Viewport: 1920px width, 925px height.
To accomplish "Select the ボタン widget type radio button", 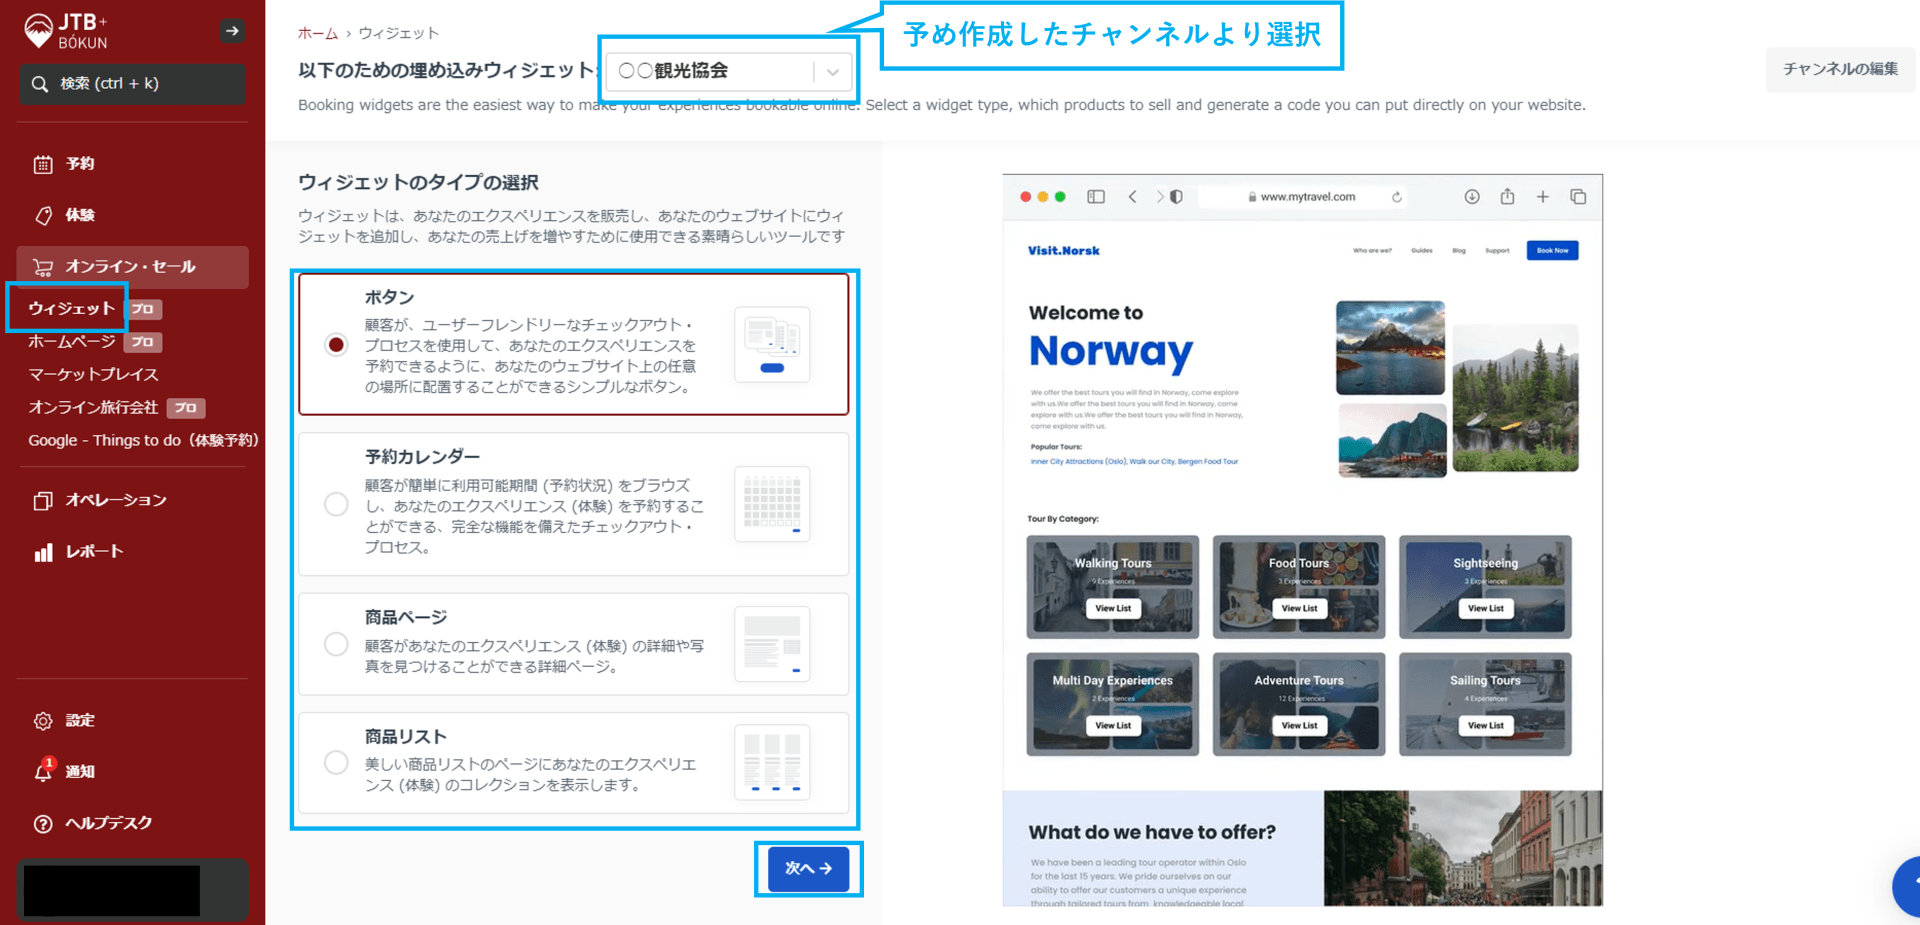I will tap(336, 344).
